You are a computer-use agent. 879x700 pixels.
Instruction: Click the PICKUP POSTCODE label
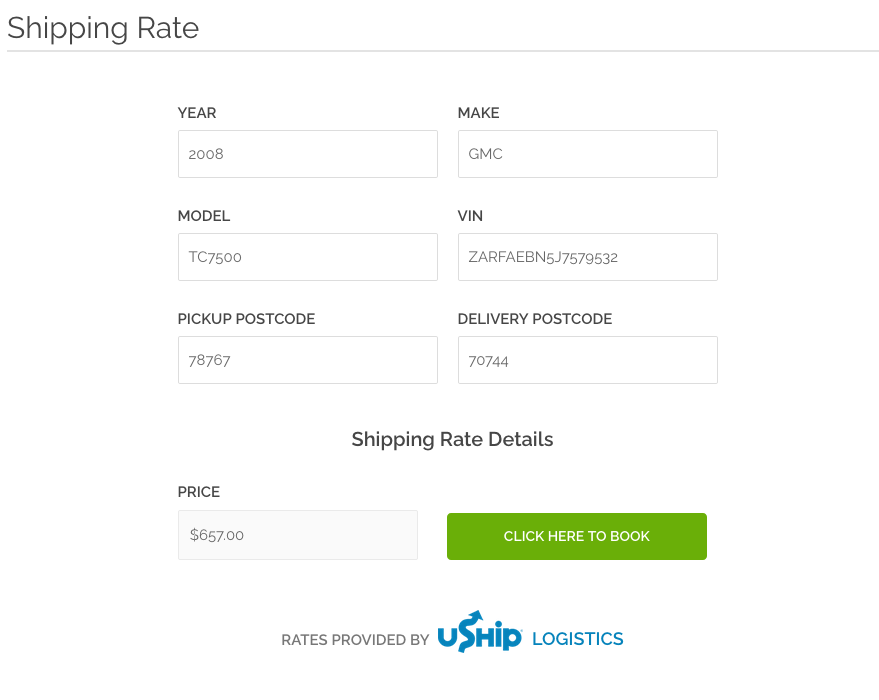pos(246,319)
